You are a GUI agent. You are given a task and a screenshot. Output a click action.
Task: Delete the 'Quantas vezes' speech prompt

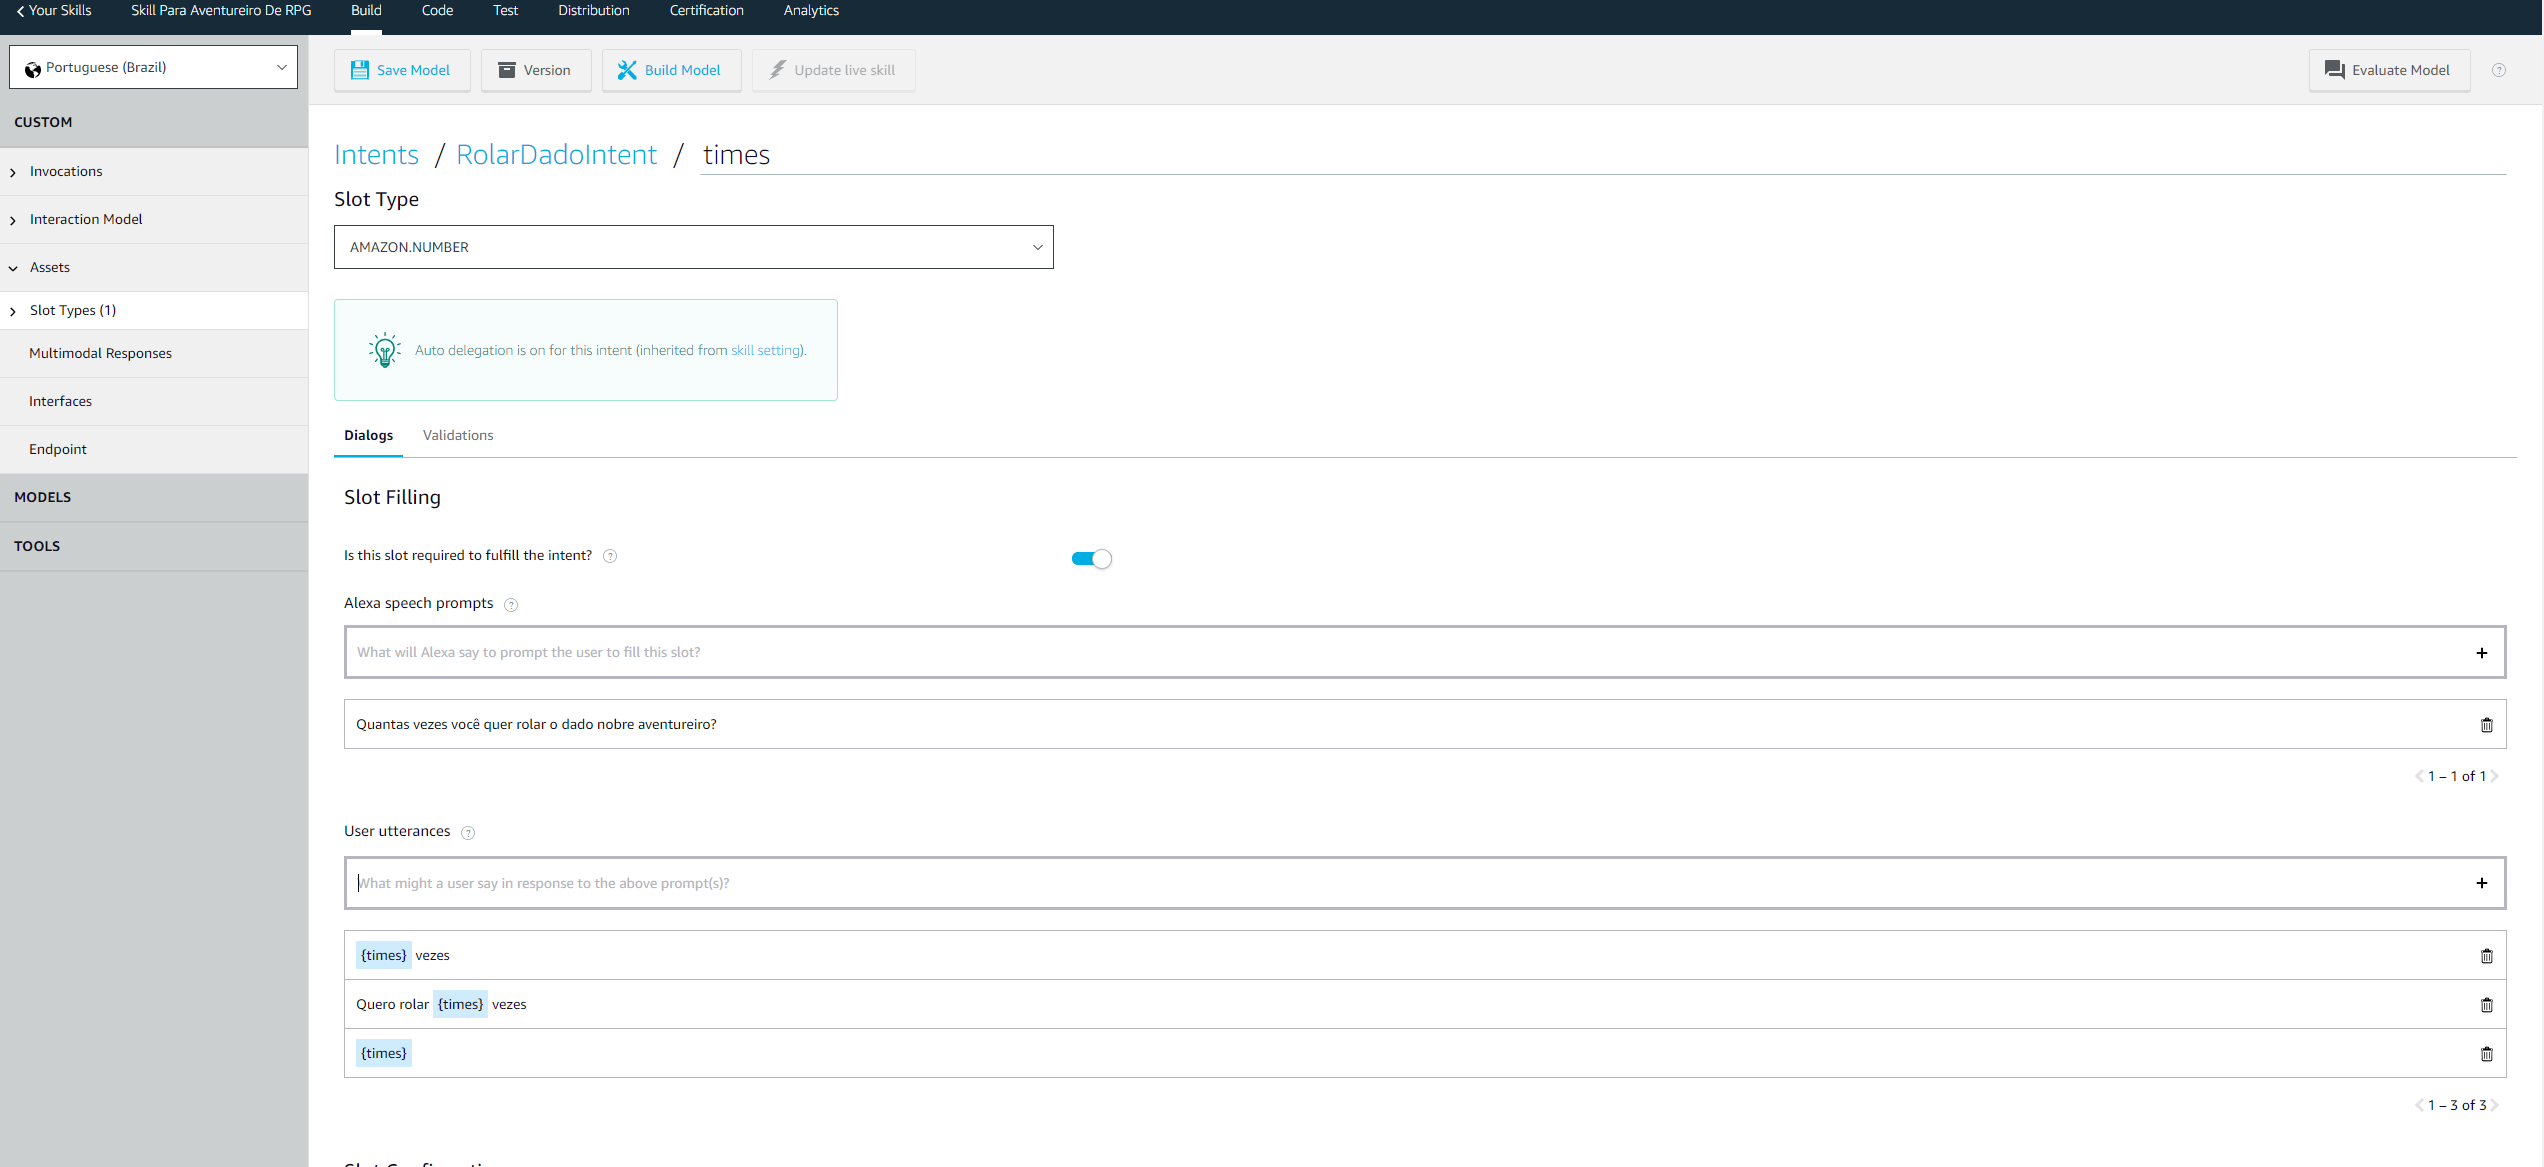click(2486, 725)
